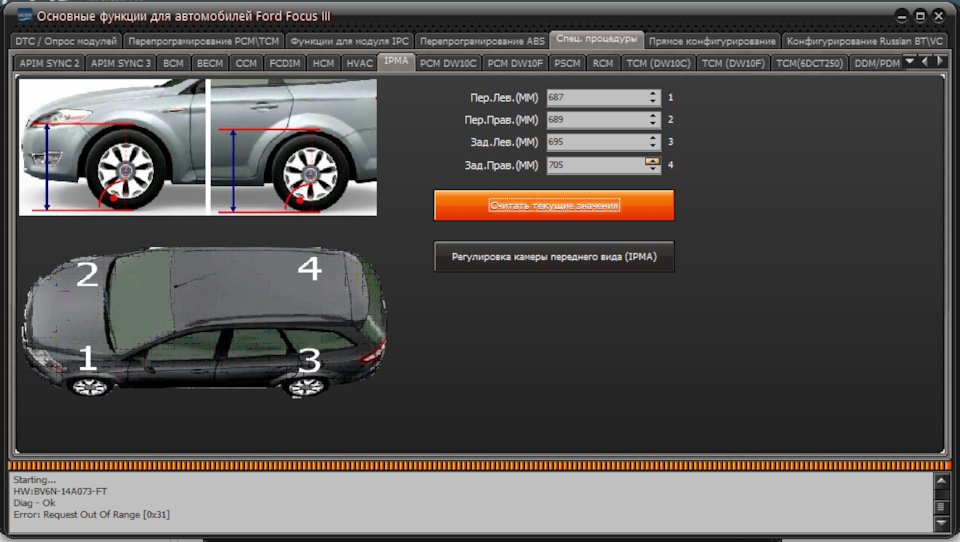Open the DTC / Опрос модулей tab
This screenshot has height=542, width=960.
click(x=66, y=41)
